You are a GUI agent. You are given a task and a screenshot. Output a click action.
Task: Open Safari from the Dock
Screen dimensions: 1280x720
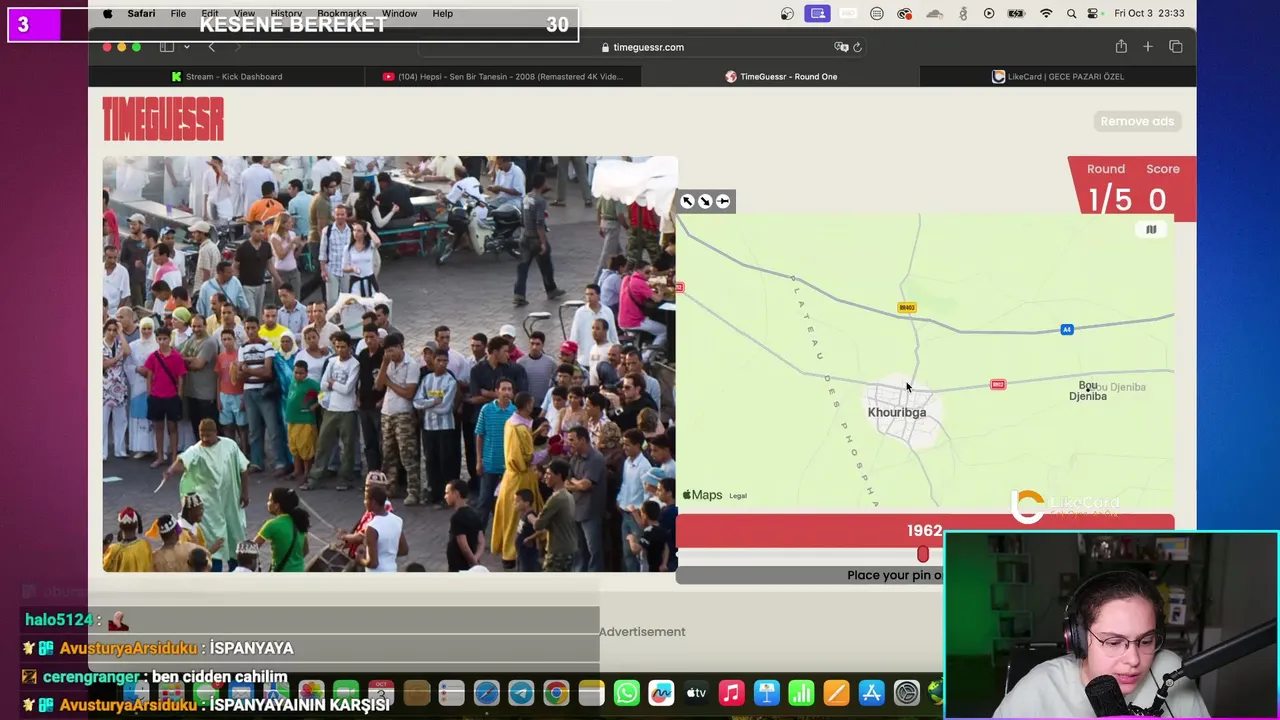[x=486, y=692]
